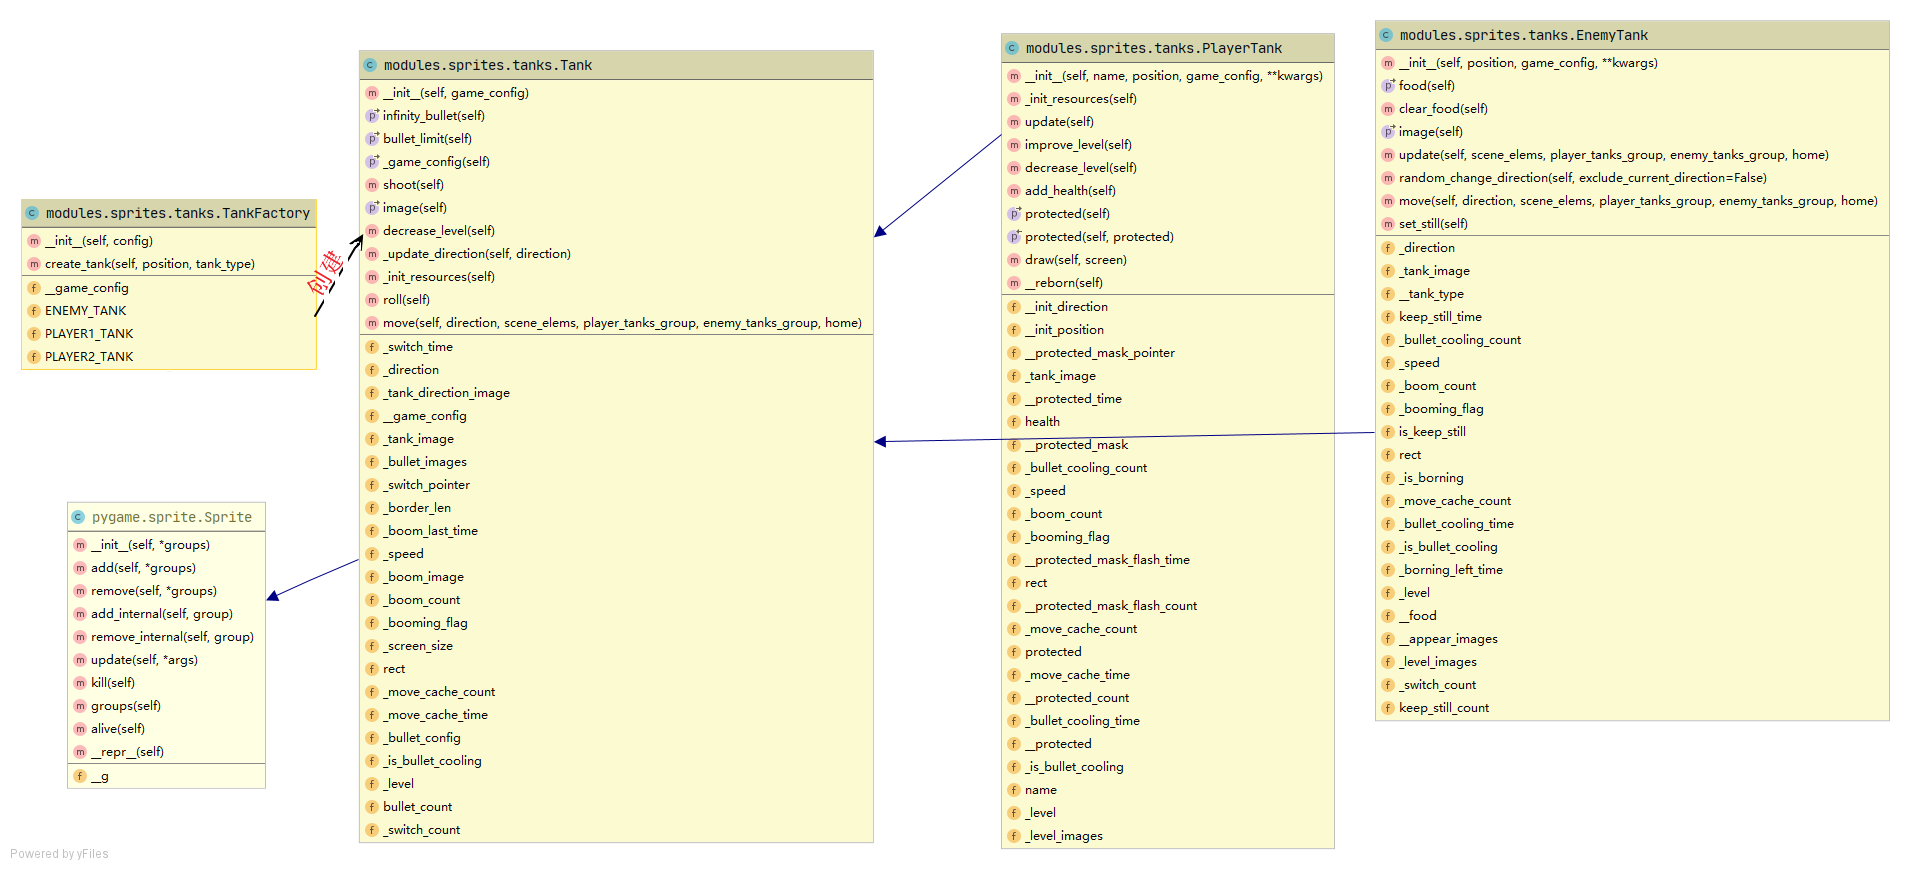Click the text protected(self, protected) in PlayerTank
1910x870 pixels.
coord(1099,237)
